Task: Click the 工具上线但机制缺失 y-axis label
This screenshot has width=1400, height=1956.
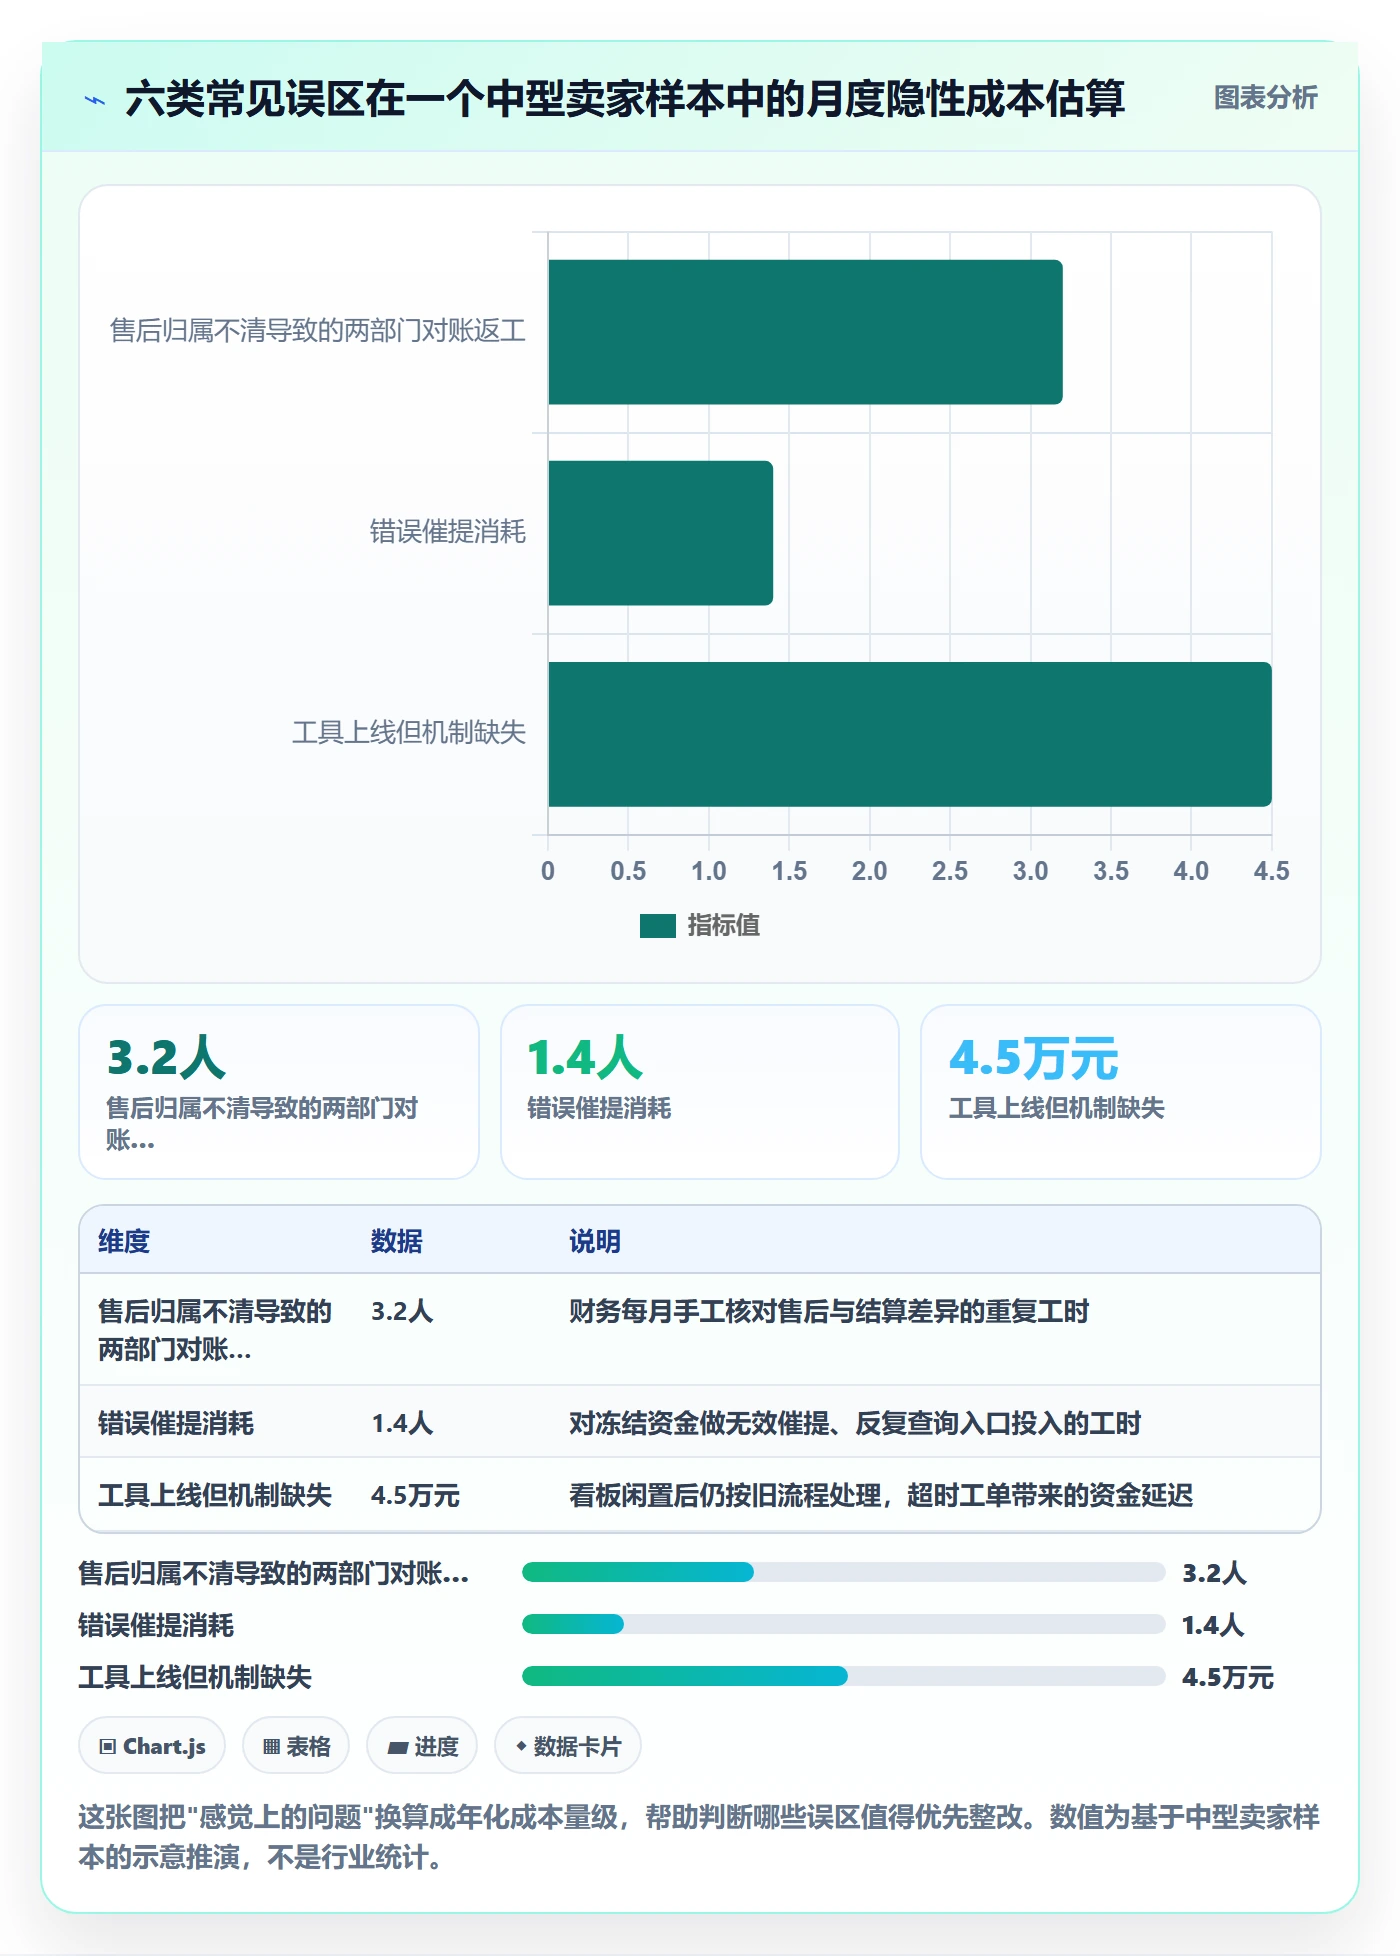Action: coord(408,733)
